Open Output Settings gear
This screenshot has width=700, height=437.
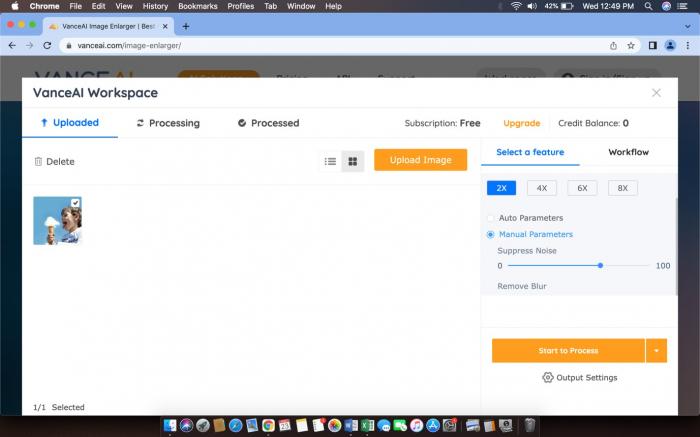[548, 377]
